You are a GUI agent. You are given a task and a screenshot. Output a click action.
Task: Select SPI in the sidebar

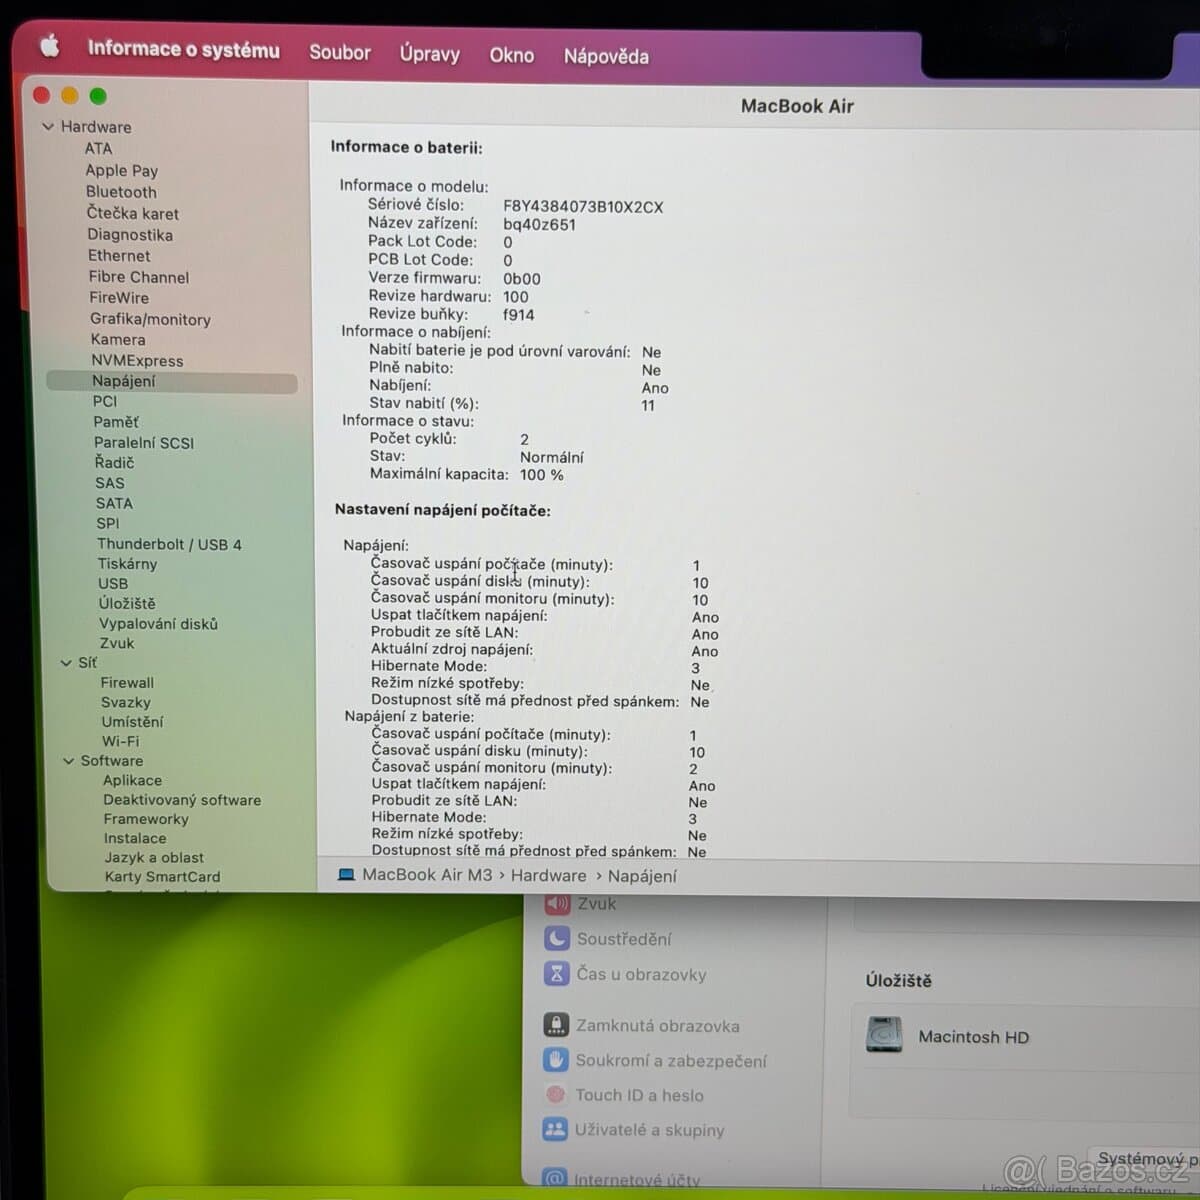pos(108,524)
